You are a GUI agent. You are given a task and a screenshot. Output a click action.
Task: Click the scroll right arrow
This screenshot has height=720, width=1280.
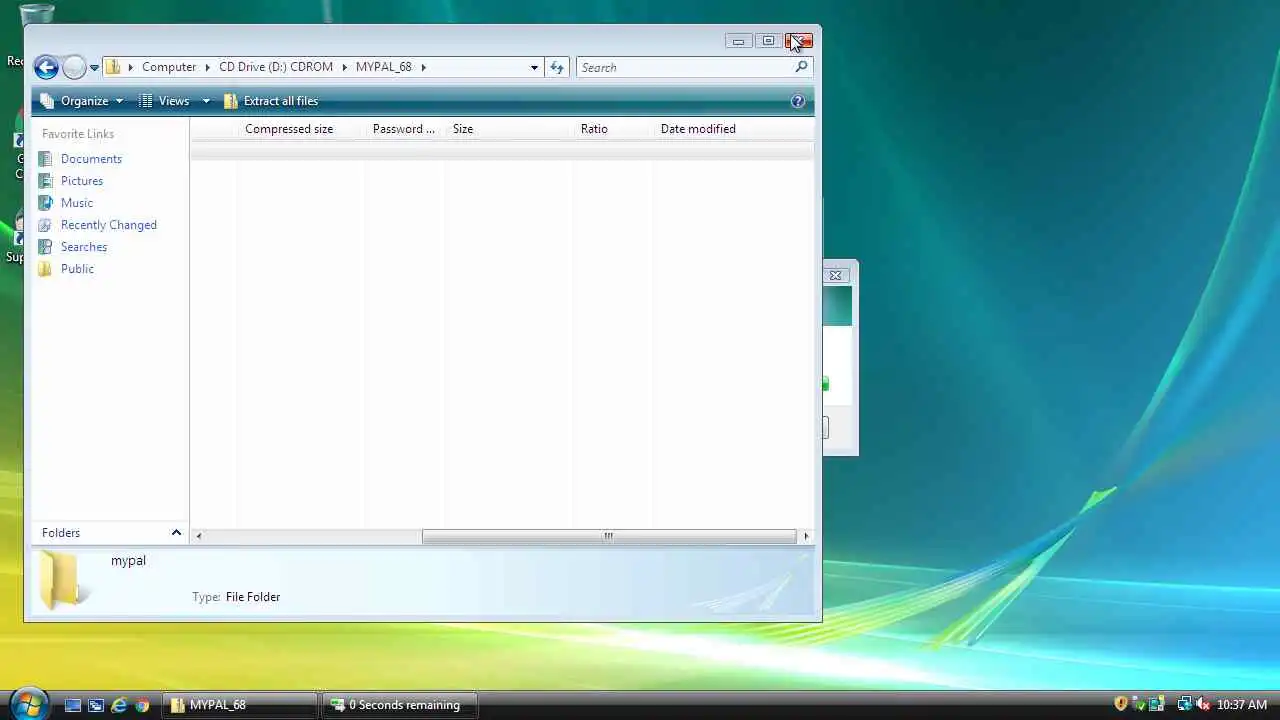(806, 536)
